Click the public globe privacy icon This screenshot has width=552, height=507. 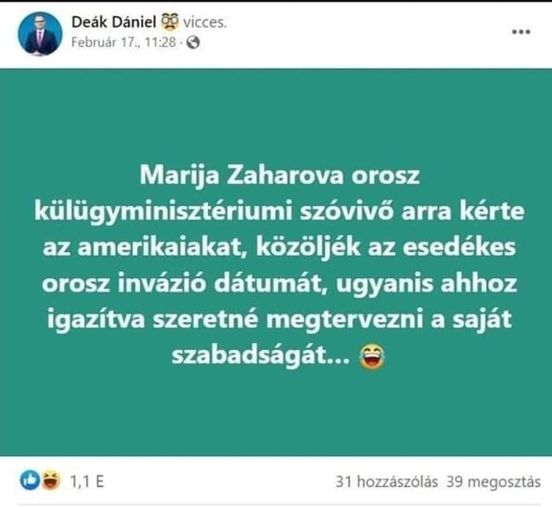click(193, 43)
